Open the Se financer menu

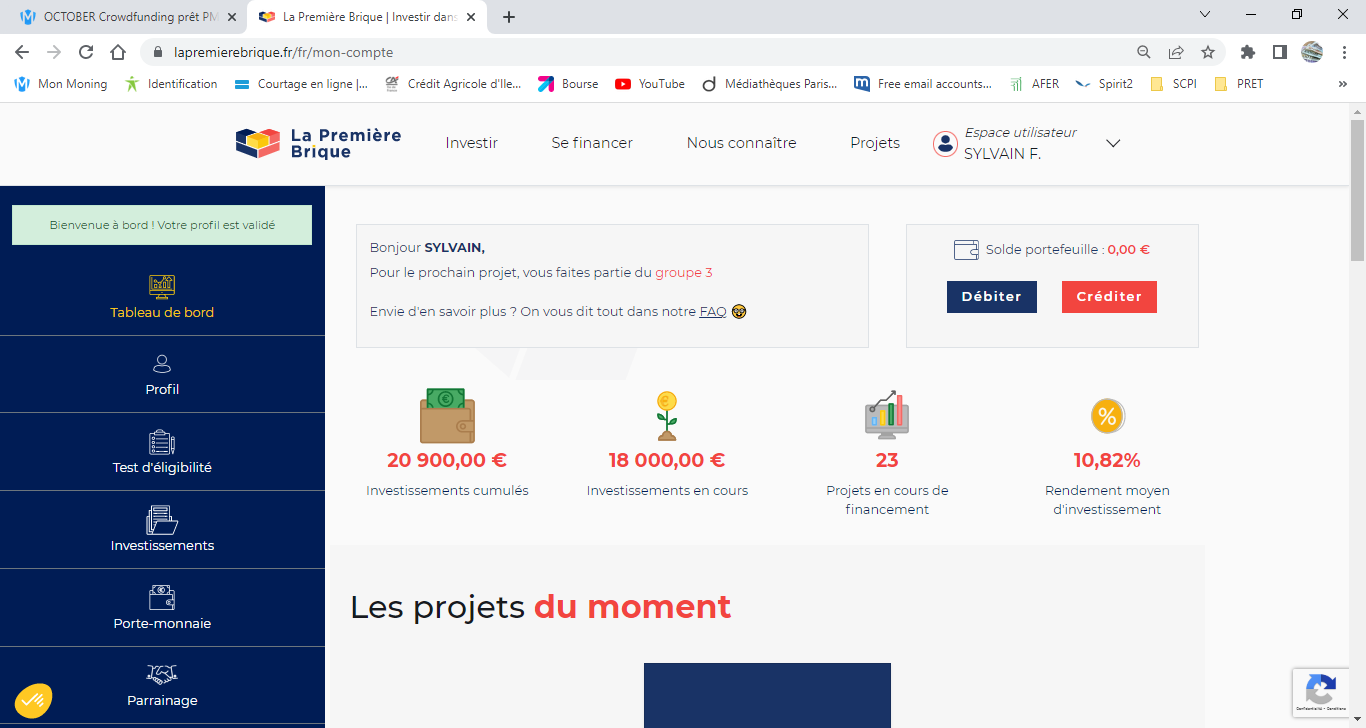point(592,143)
